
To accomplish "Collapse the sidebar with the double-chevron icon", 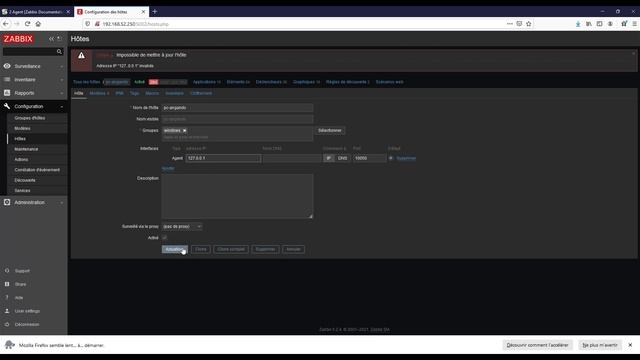I will click(51, 39).
